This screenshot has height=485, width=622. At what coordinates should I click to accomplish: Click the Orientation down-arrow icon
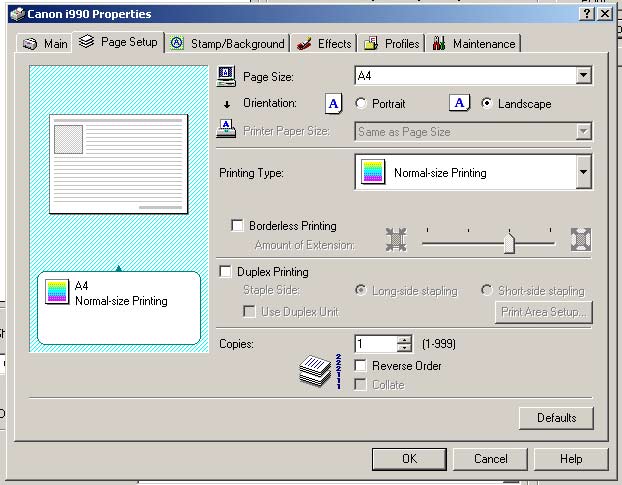[x=227, y=104]
